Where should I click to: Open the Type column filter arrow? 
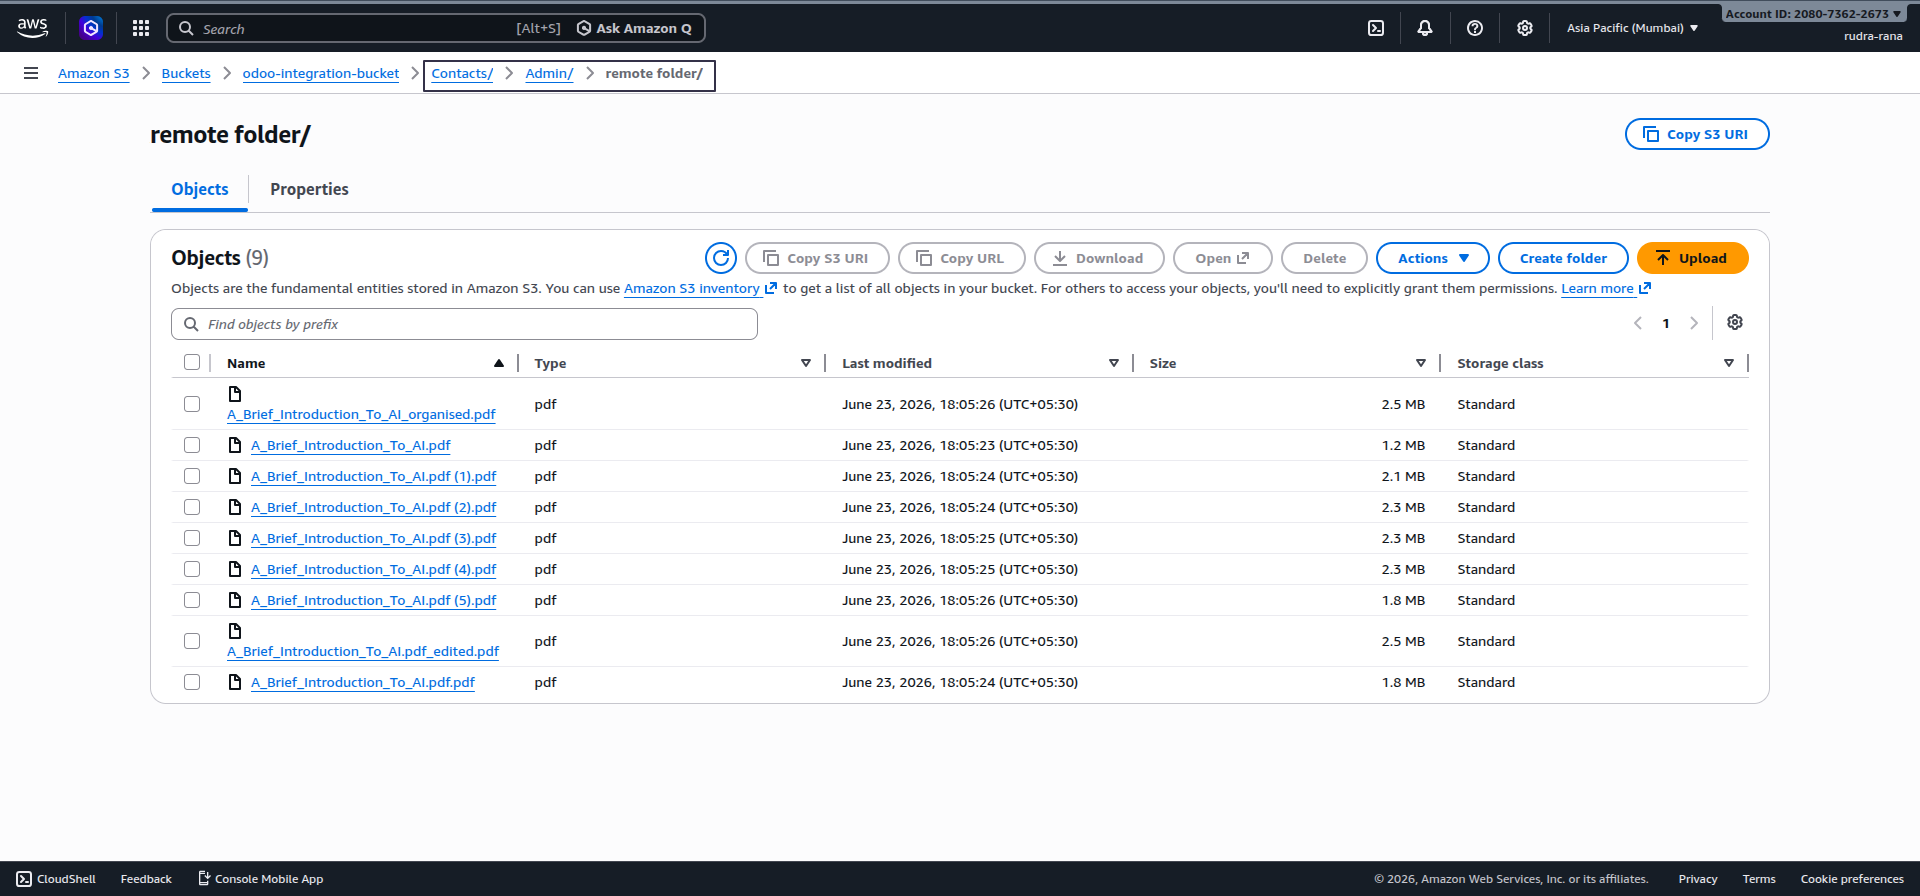pyautogui.click(x=806, y=363)
